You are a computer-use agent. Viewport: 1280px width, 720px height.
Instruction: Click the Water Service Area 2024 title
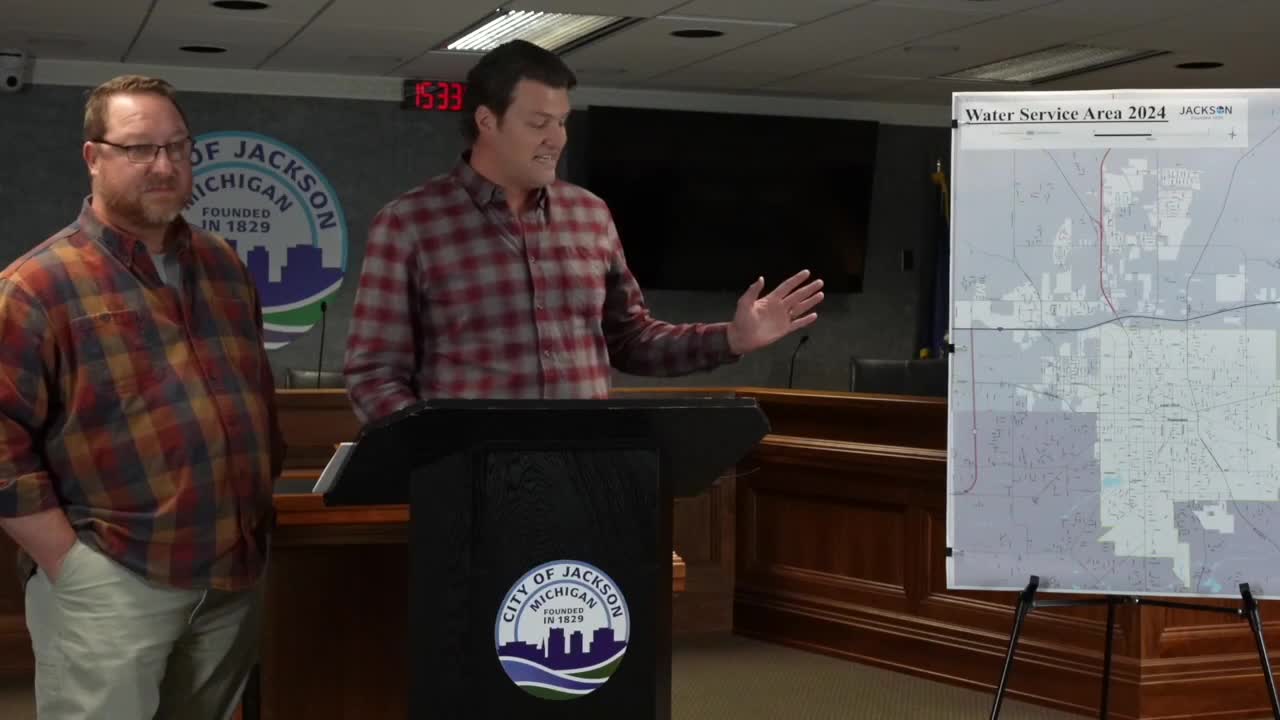(1065, 114)
